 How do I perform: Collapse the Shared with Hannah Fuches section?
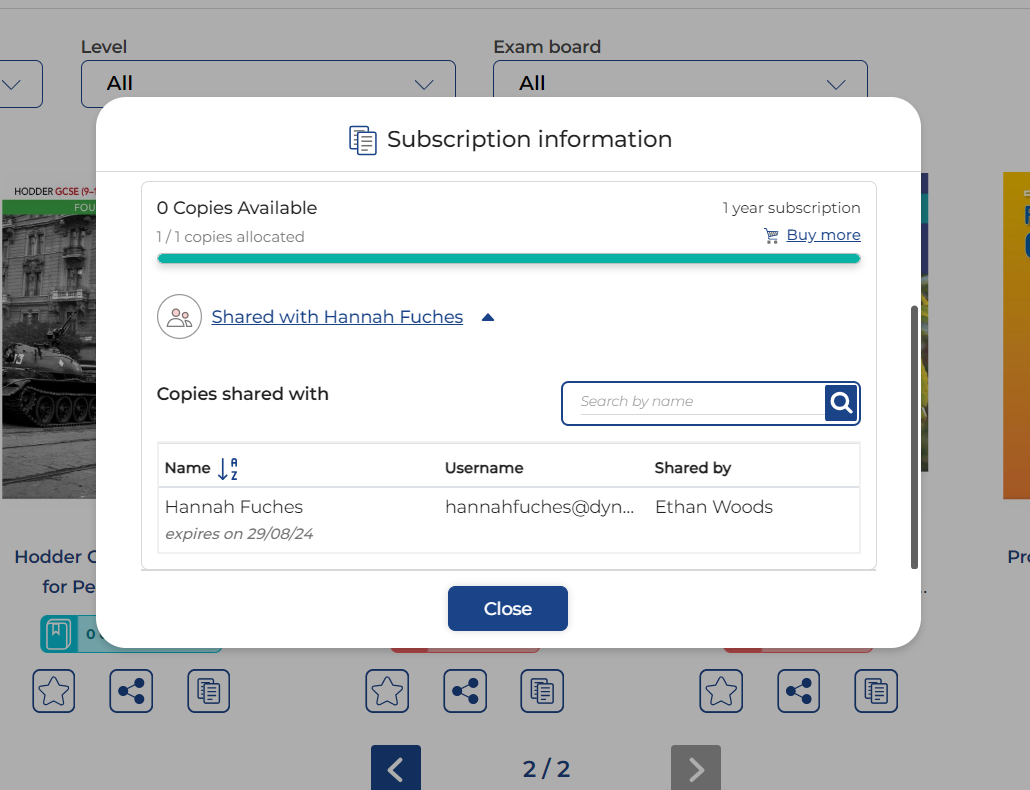click(x=488, y=318)
